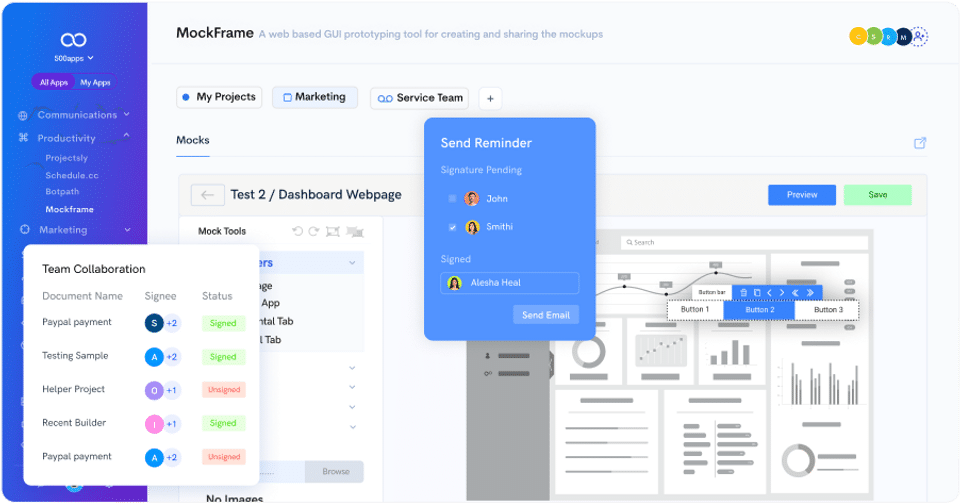Select the Mocks tab
Screen dimensions: 960x503
pos(193,140)
